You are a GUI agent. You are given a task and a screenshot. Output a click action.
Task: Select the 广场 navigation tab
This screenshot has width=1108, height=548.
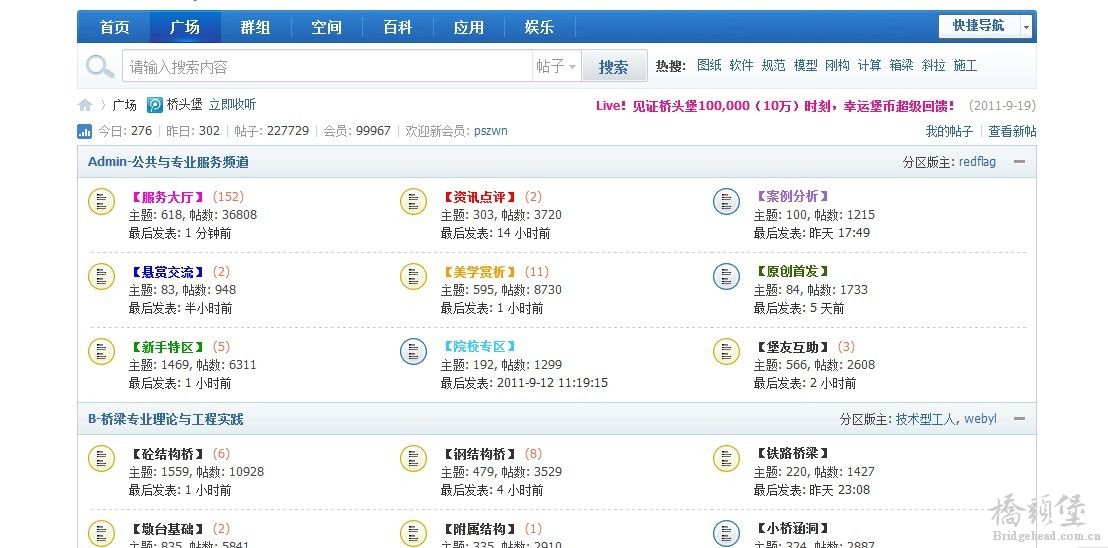185,28
